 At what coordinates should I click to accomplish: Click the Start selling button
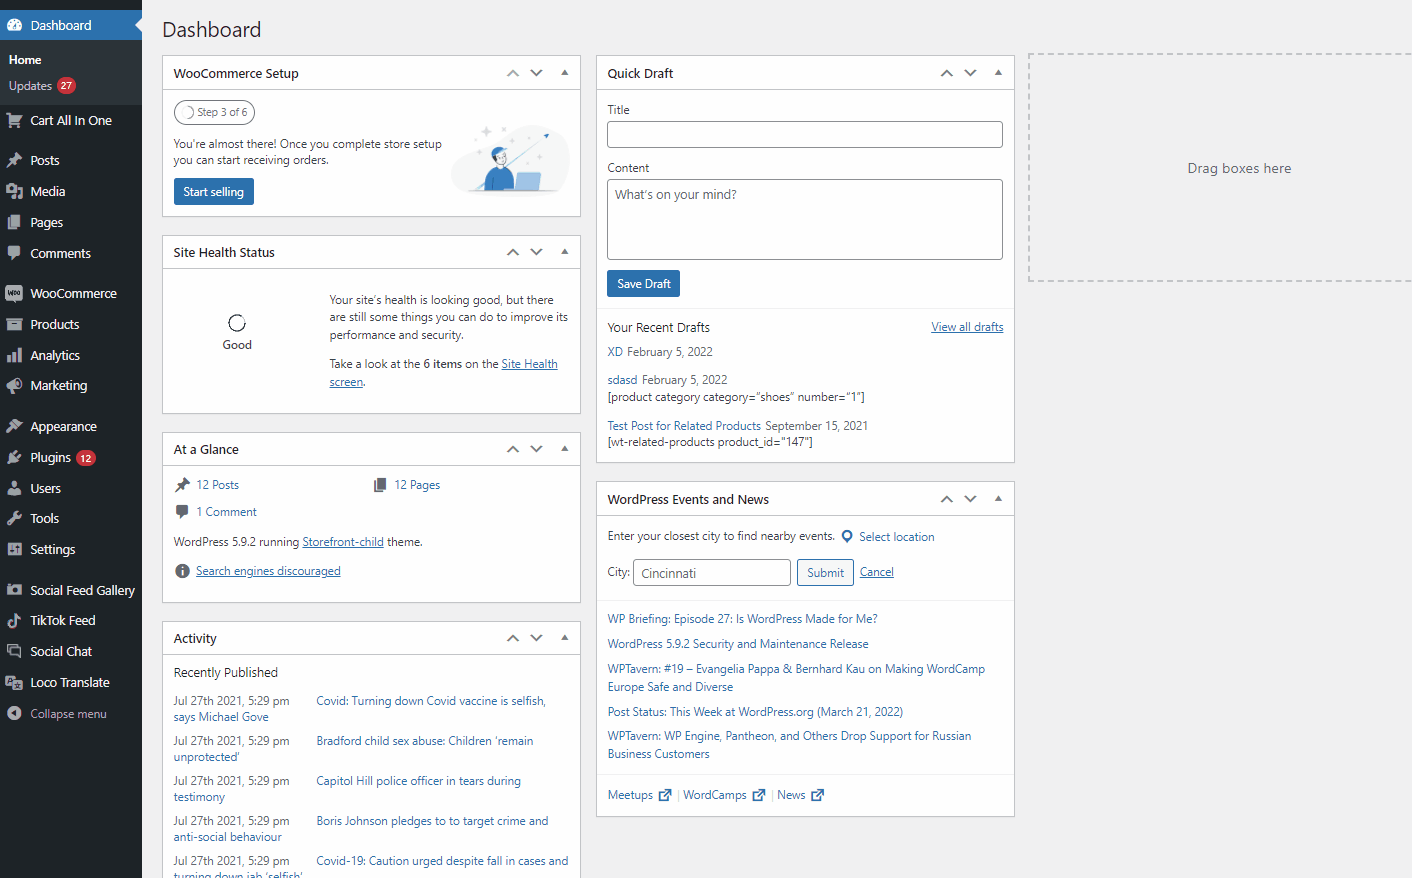(x=214, y=192)
